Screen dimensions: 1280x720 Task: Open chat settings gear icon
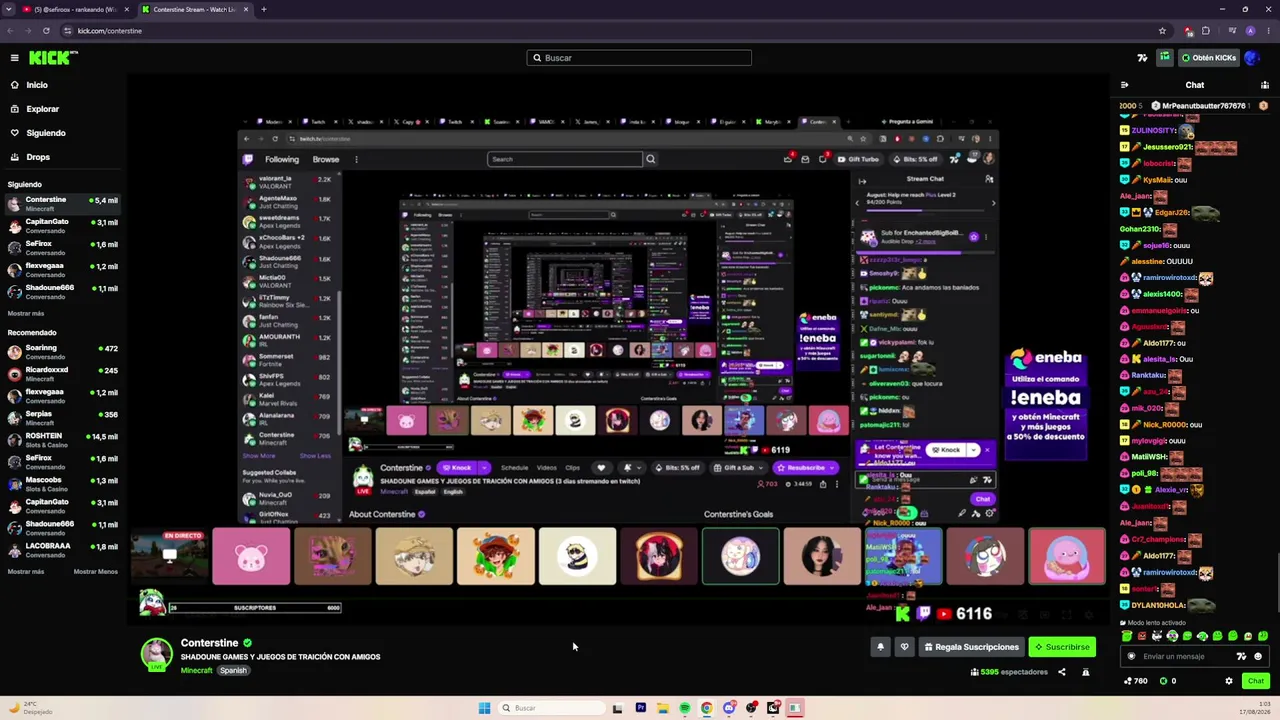pos(1229,681)
